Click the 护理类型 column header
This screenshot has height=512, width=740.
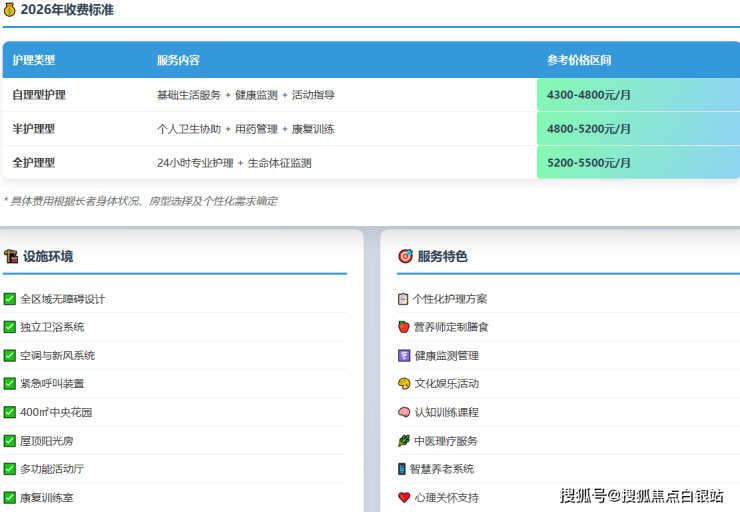[34, 60]
